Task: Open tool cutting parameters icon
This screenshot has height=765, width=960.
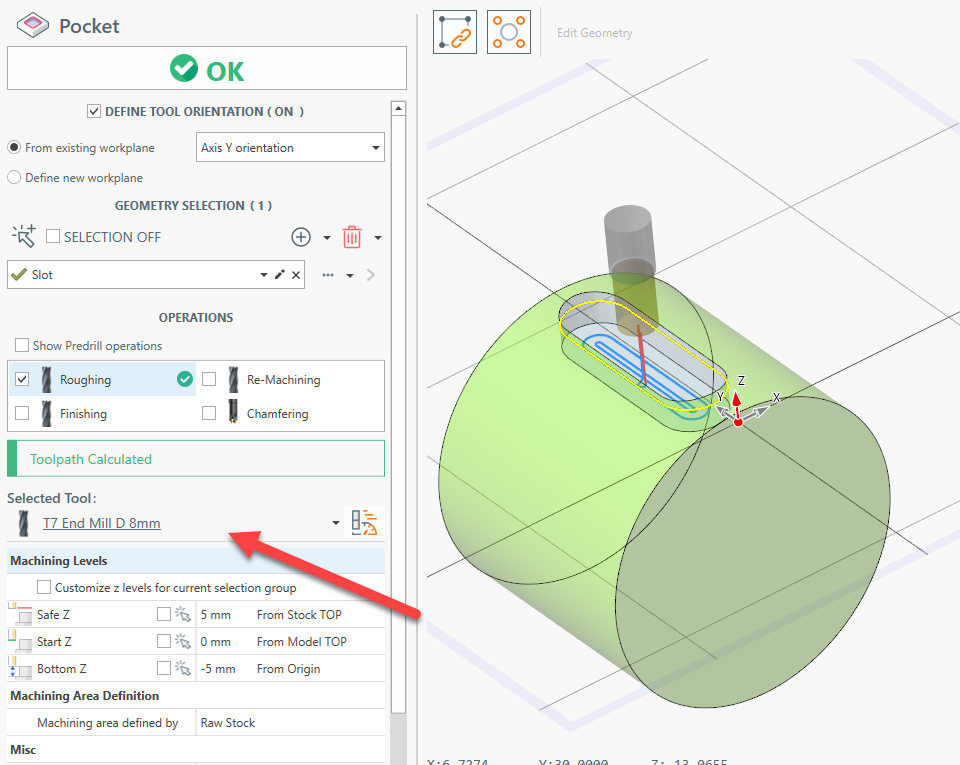Action: 362,523
